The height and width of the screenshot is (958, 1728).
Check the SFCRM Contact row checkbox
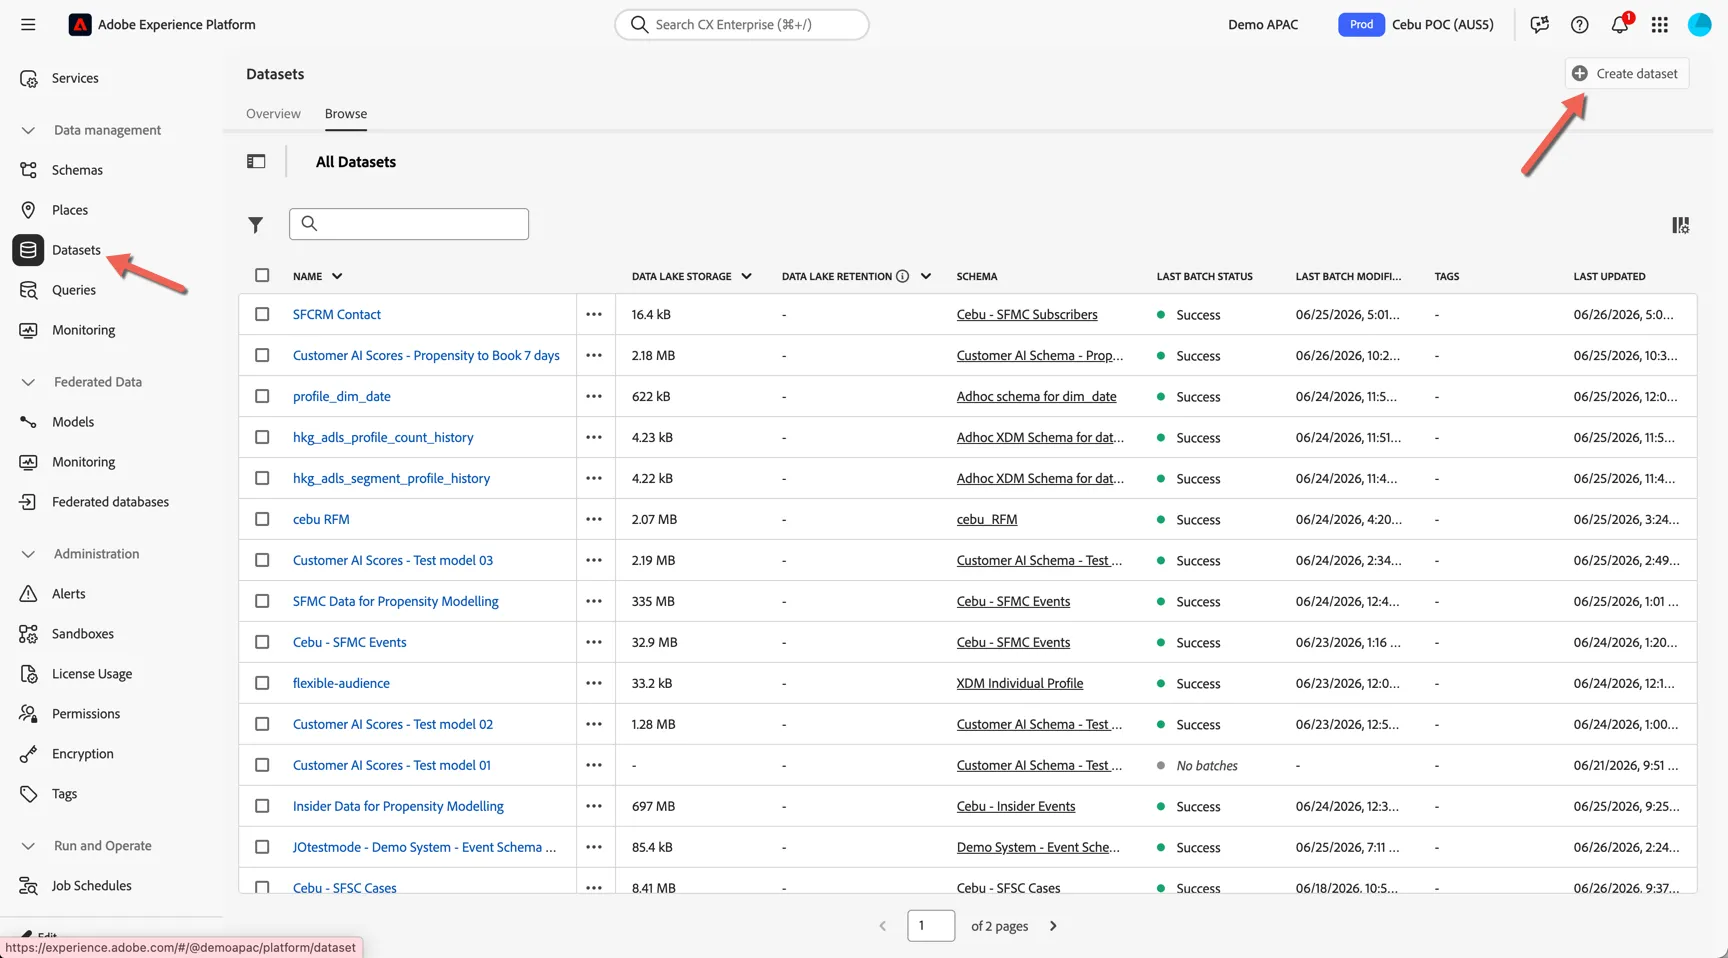(262, 314)
